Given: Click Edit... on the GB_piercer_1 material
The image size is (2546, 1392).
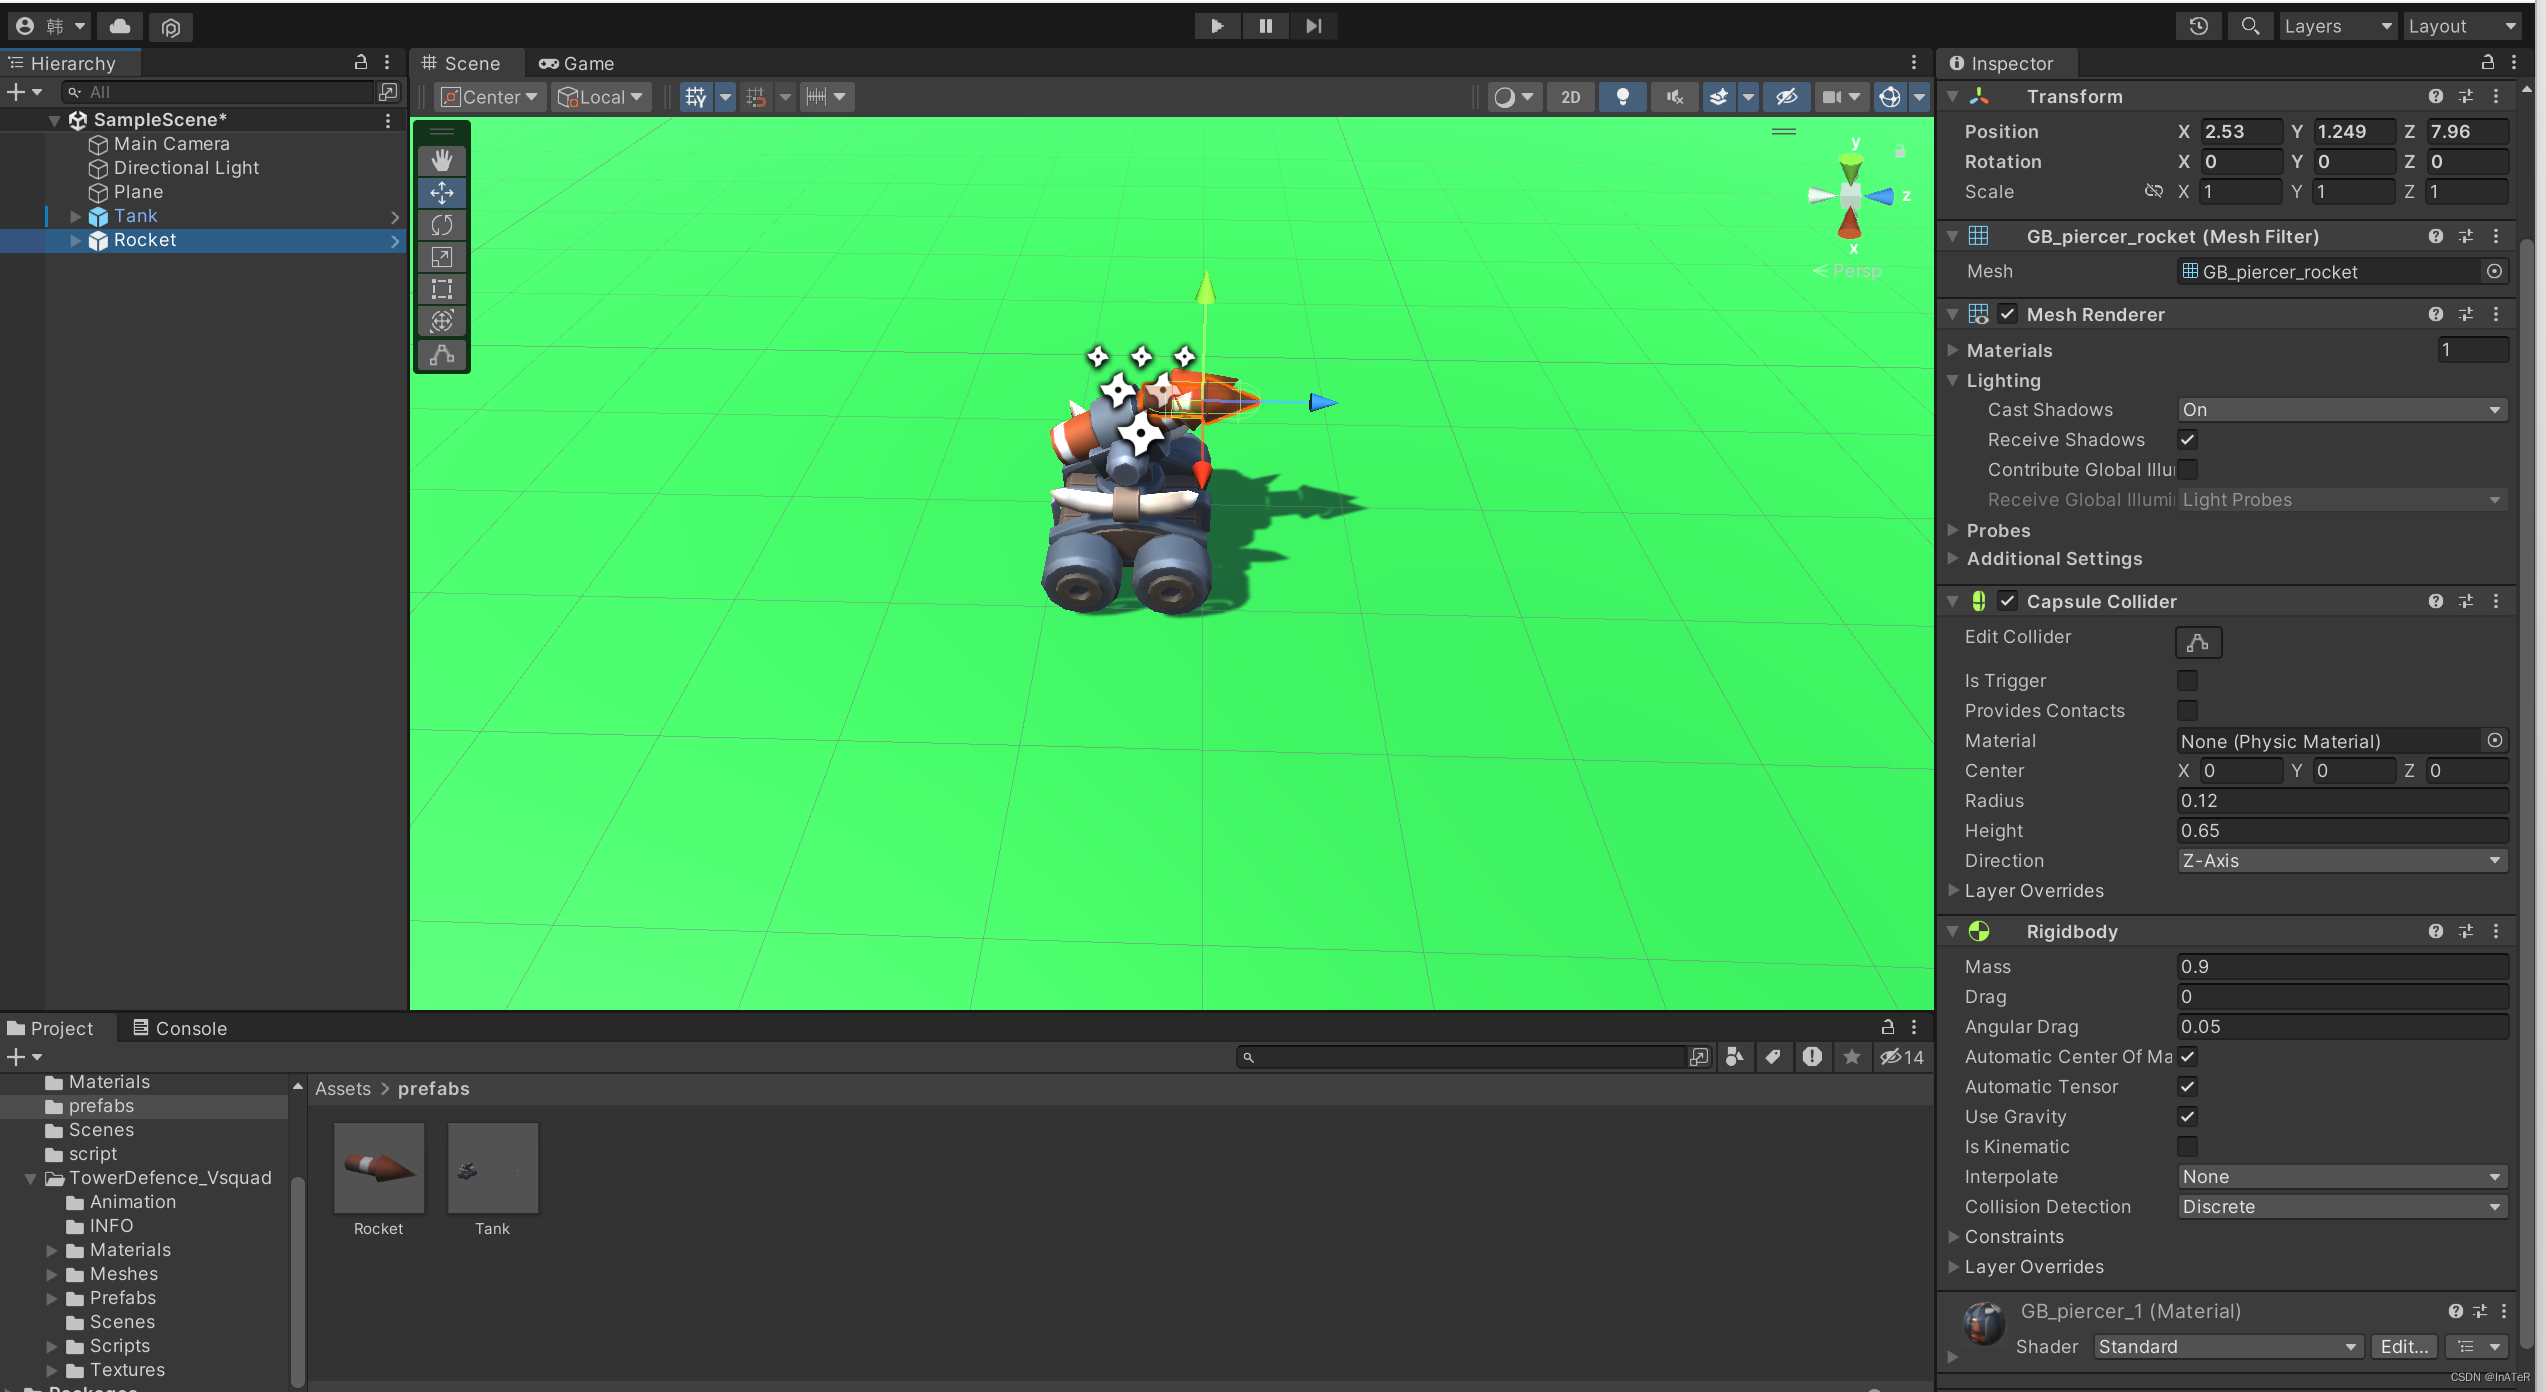Looking at the screenshot, I should pos(2404,1346).
